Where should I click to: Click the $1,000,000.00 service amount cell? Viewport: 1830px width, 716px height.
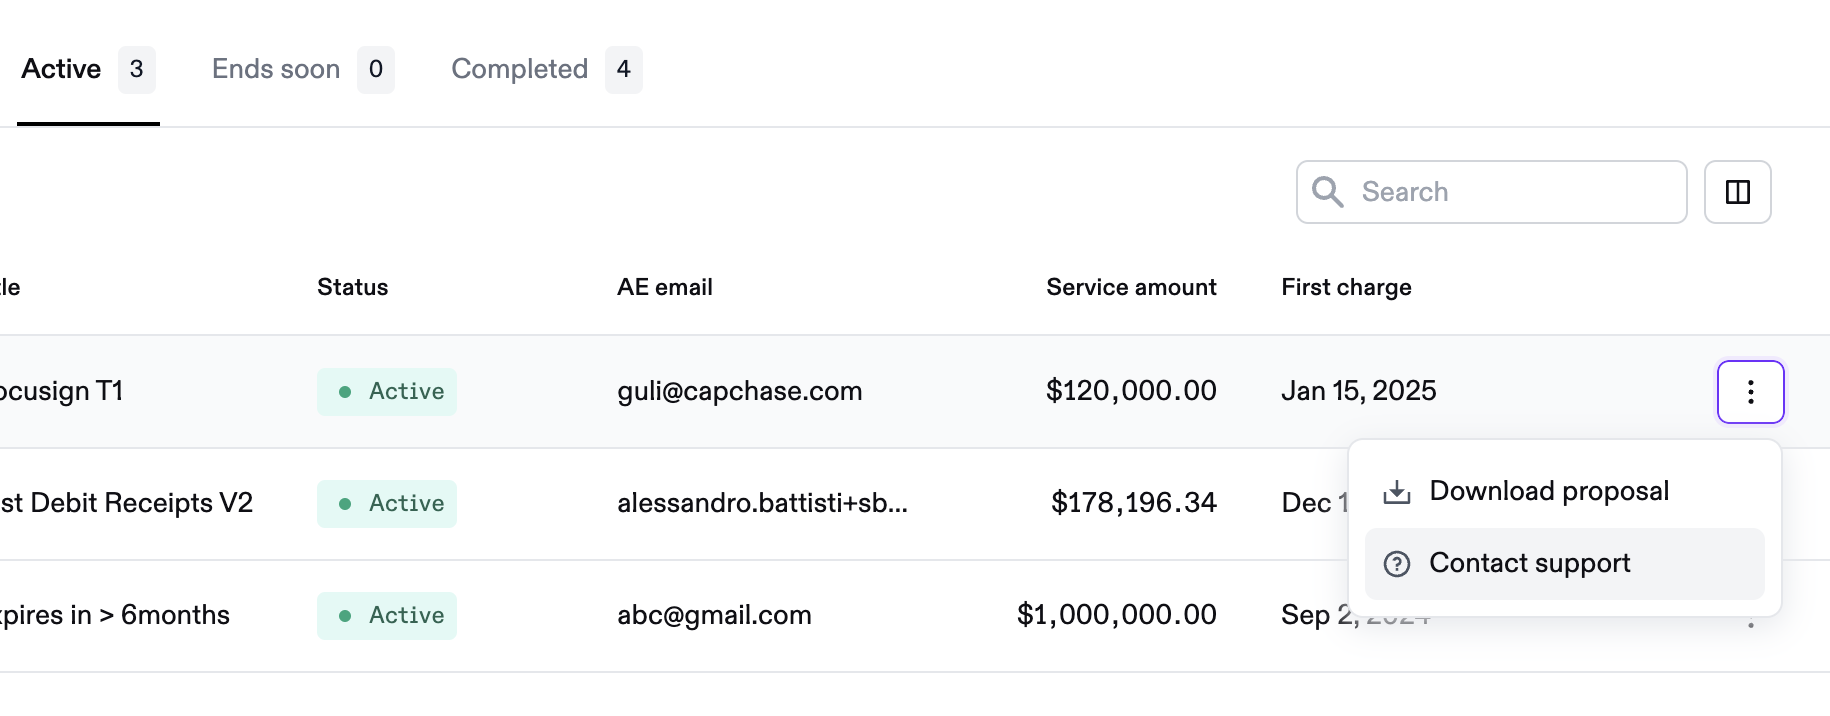1117,615
